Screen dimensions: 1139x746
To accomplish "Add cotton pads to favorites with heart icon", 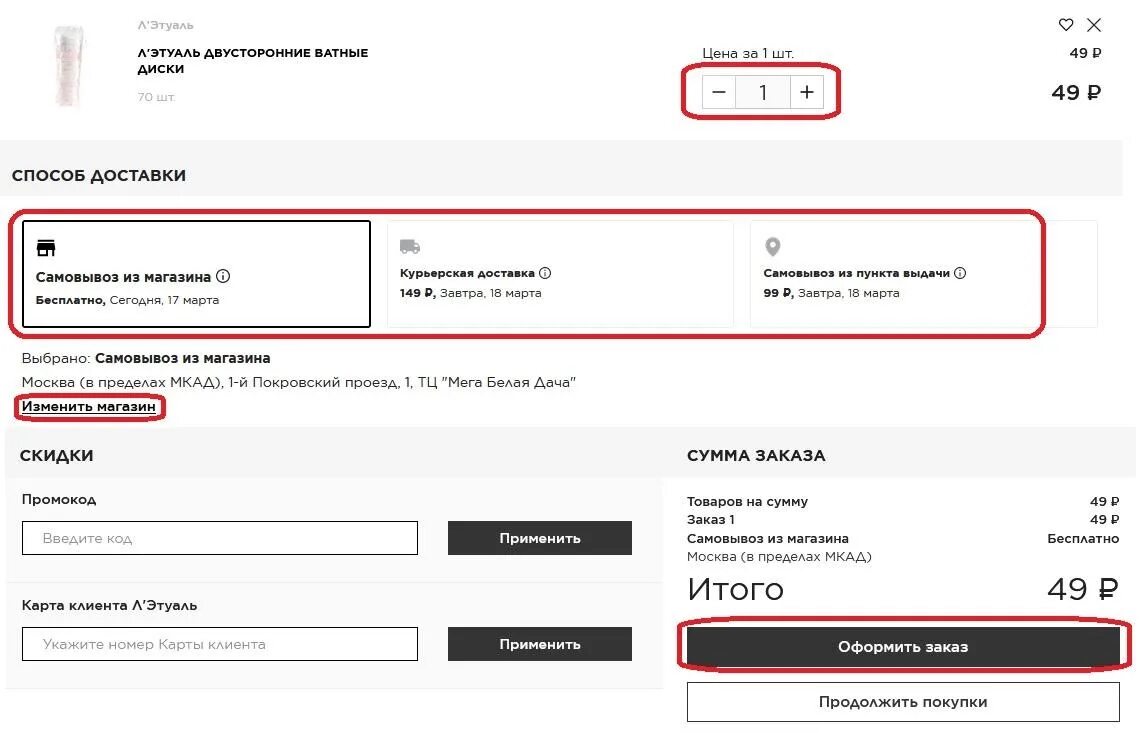I will [1066, 25].
